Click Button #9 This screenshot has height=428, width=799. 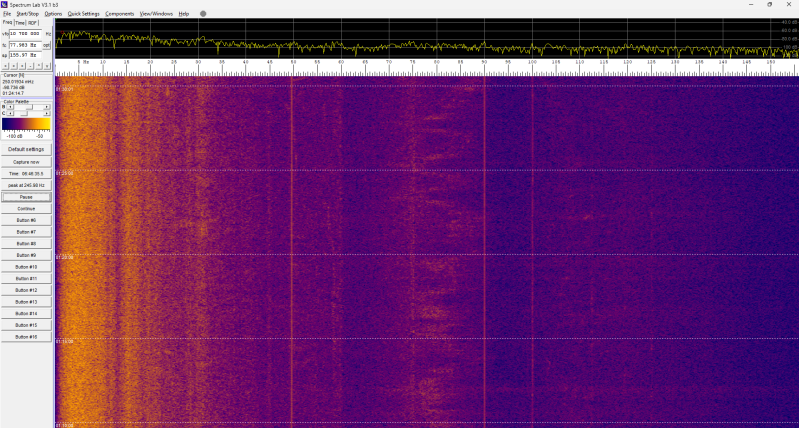pyautogui.click(x=26, y=255)
